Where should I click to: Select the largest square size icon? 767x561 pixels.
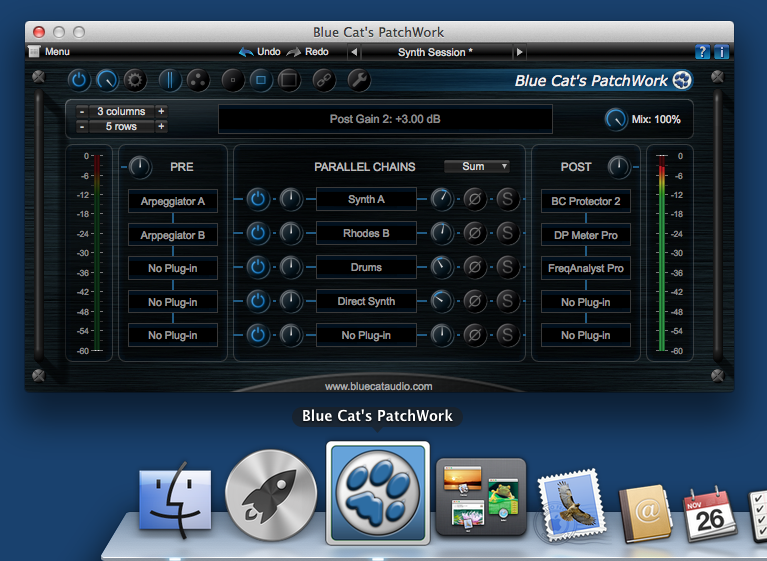289,80
